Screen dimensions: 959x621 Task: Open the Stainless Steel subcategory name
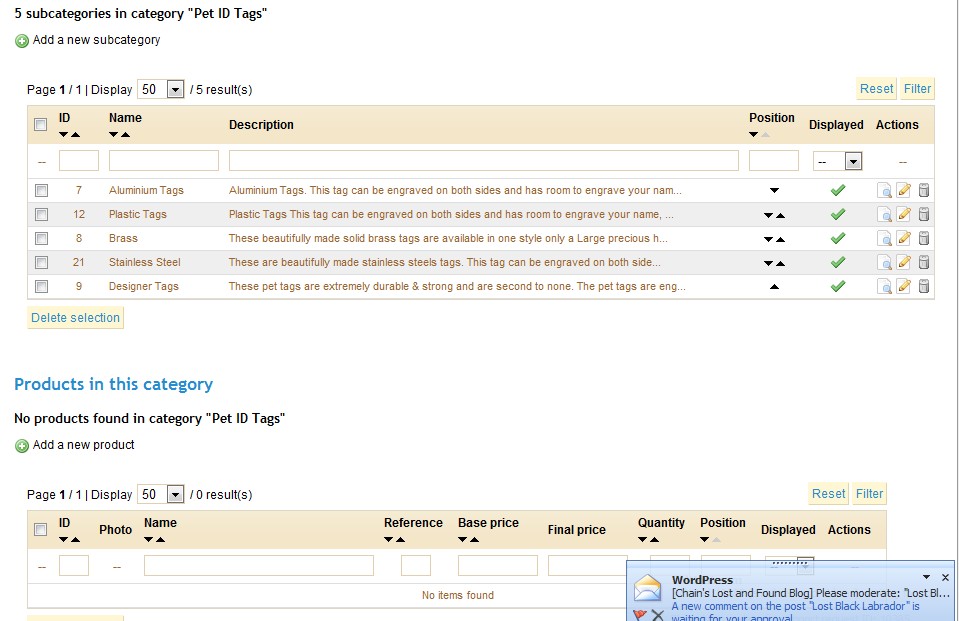tap(144, 262)
